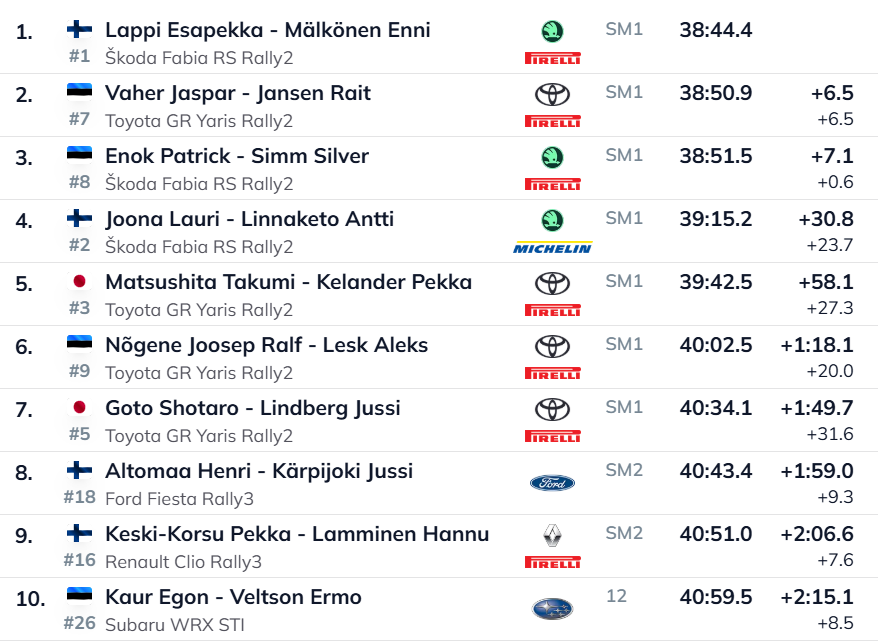Open Nõgene Joosep Ralf - Lesk Aleks
Screen dimensions: 878x641
266,345
